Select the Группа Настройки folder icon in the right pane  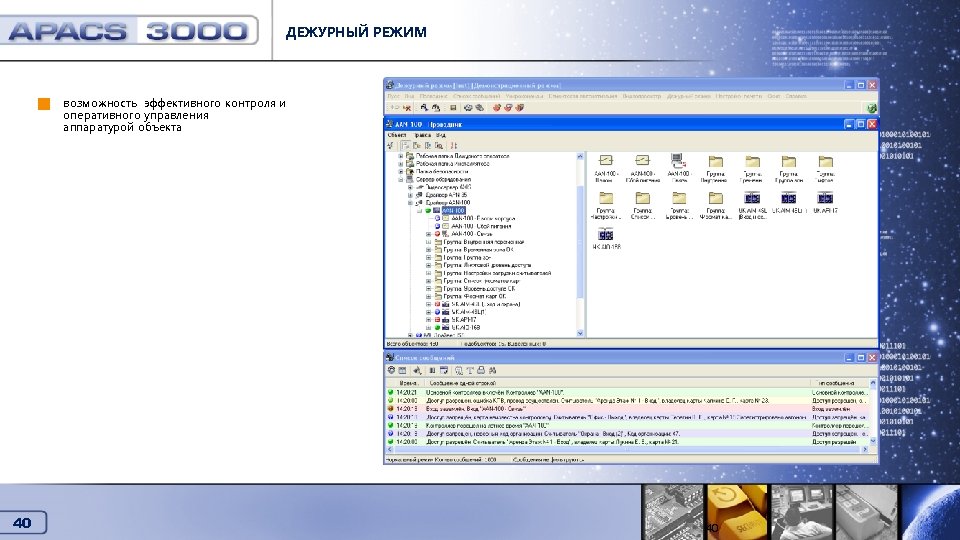606,198
